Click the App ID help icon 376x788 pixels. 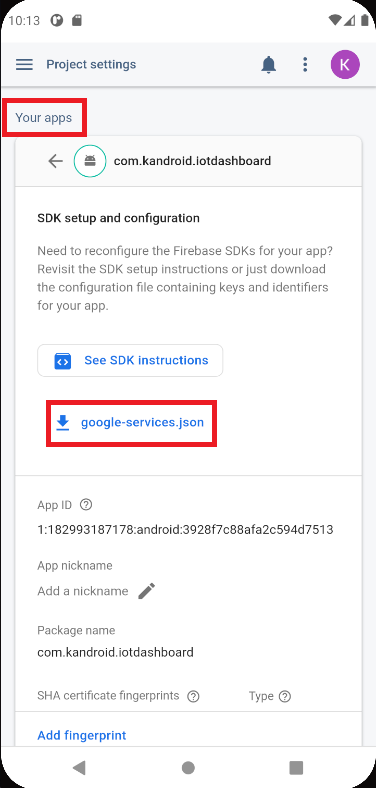(86, 505)
